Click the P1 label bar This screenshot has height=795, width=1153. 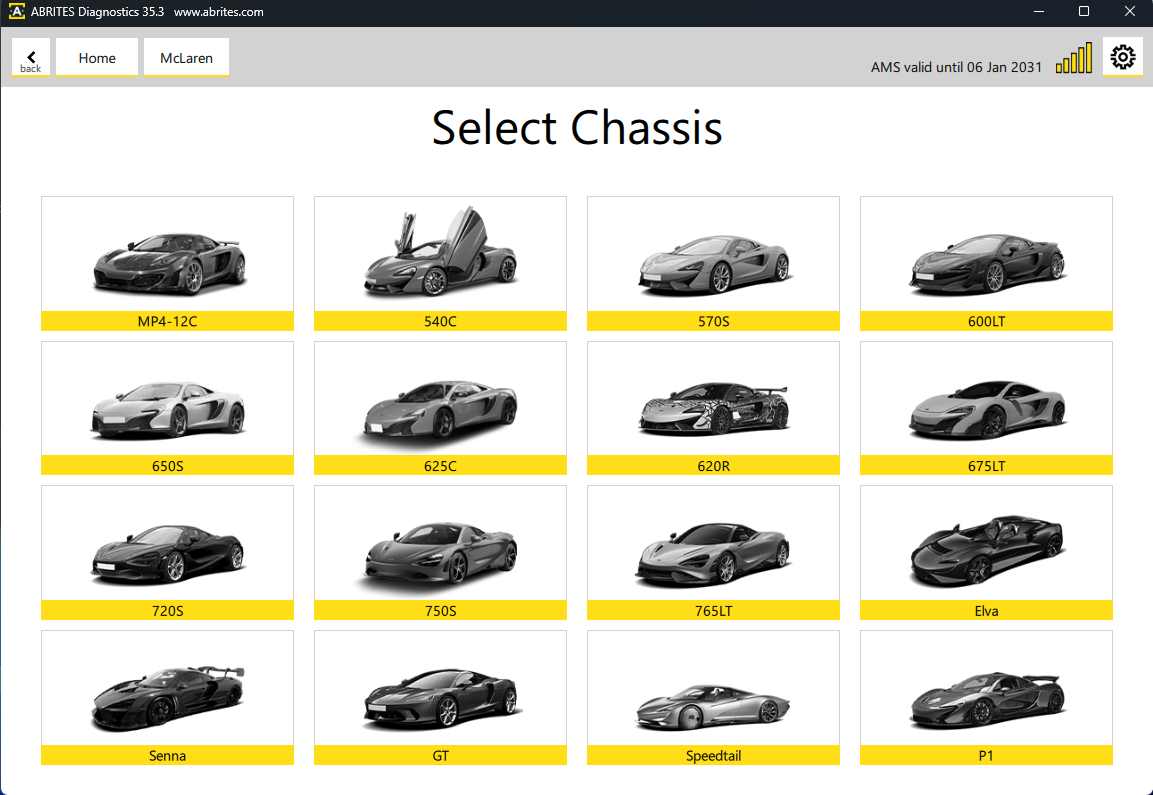point(986,756)
